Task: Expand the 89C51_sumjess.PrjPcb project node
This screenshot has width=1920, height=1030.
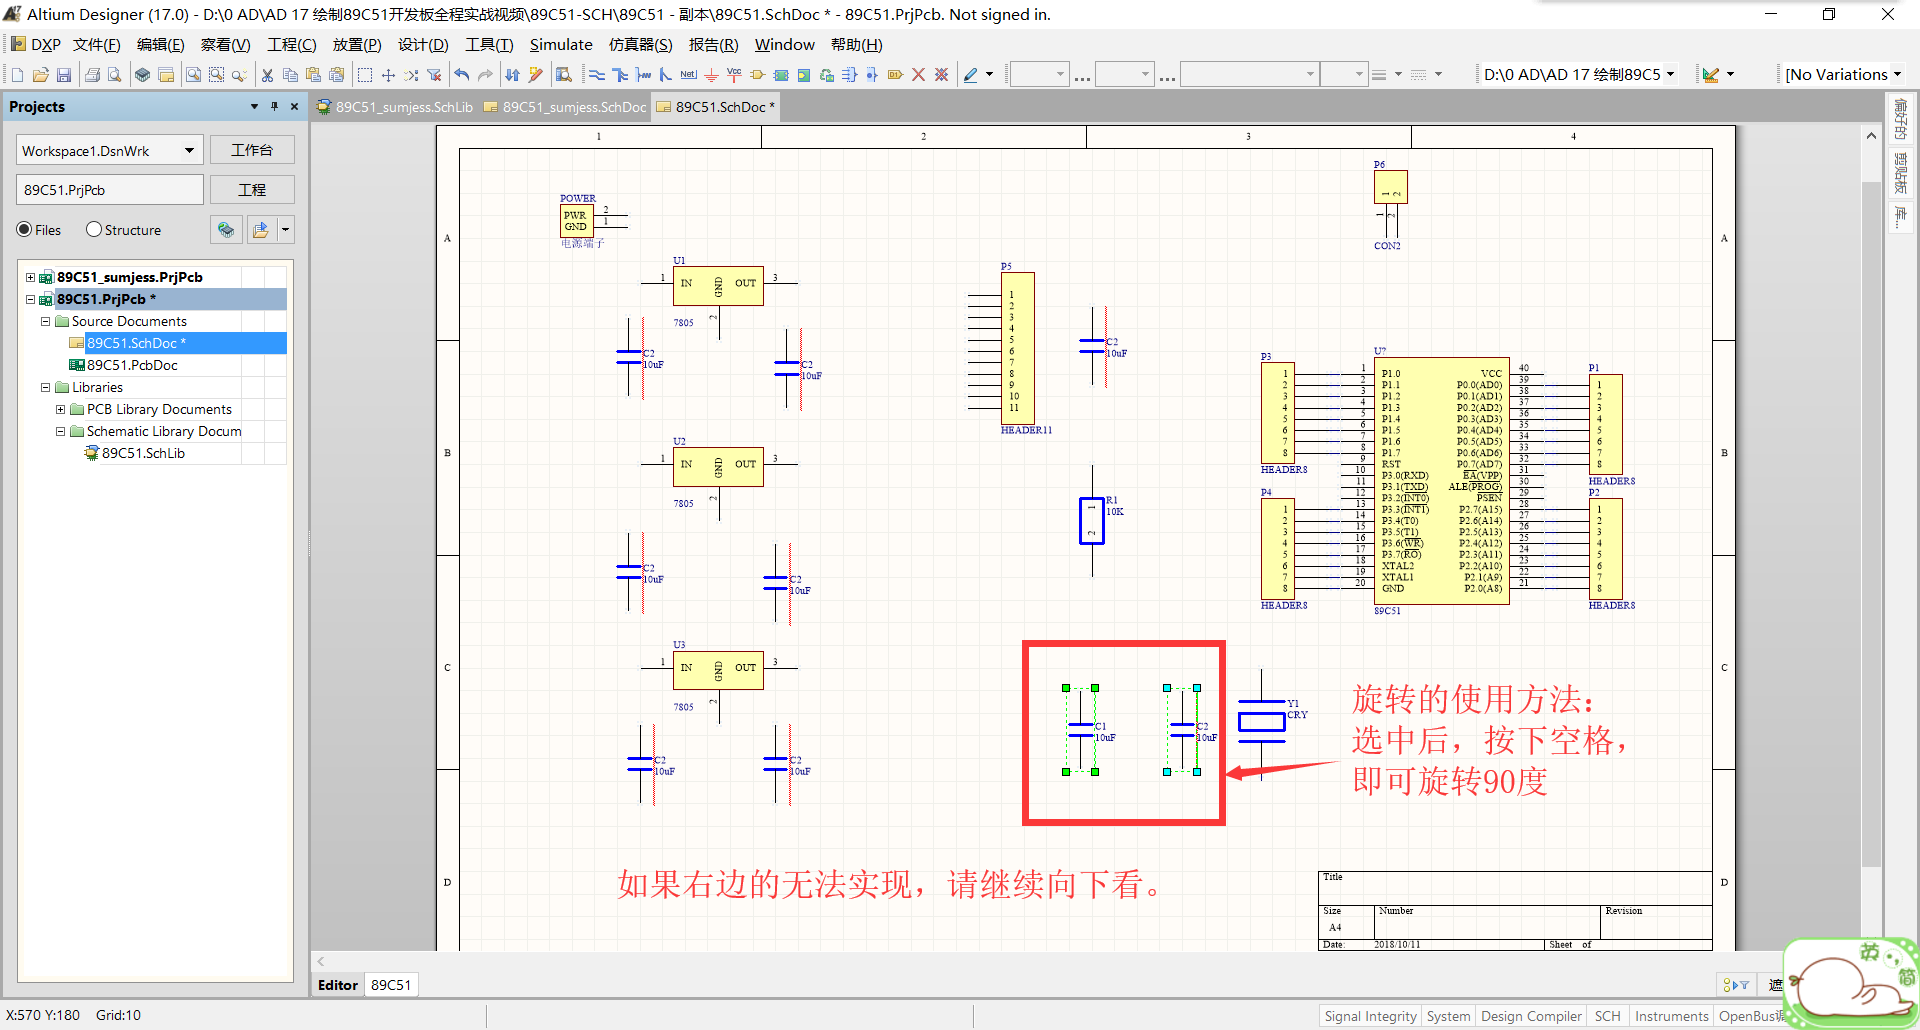Action: click(30, 277)
